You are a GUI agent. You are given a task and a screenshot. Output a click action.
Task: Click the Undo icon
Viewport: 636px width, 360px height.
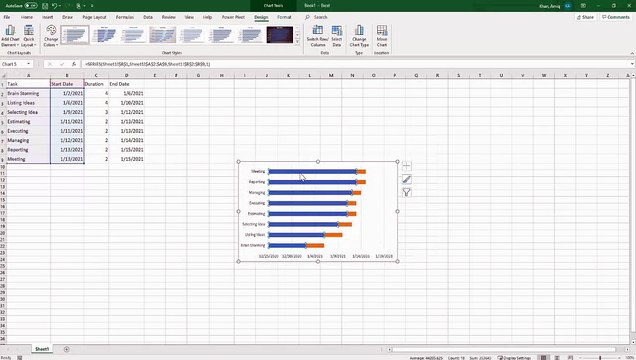[x=54, y=6]
